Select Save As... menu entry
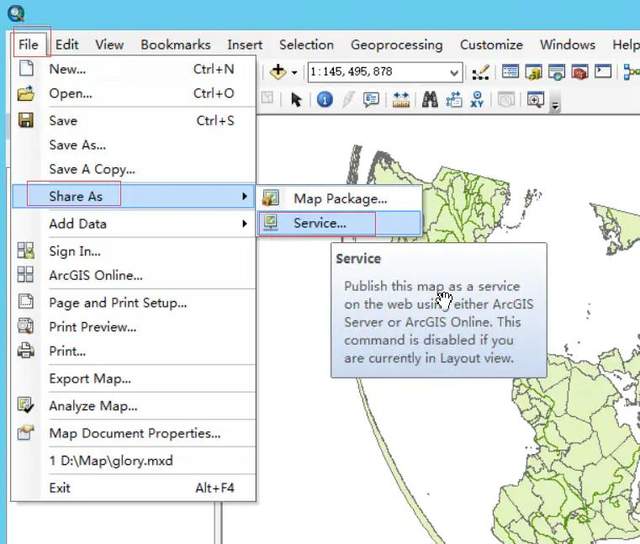The height and width of the screenshot is (544, 640). 133,145
